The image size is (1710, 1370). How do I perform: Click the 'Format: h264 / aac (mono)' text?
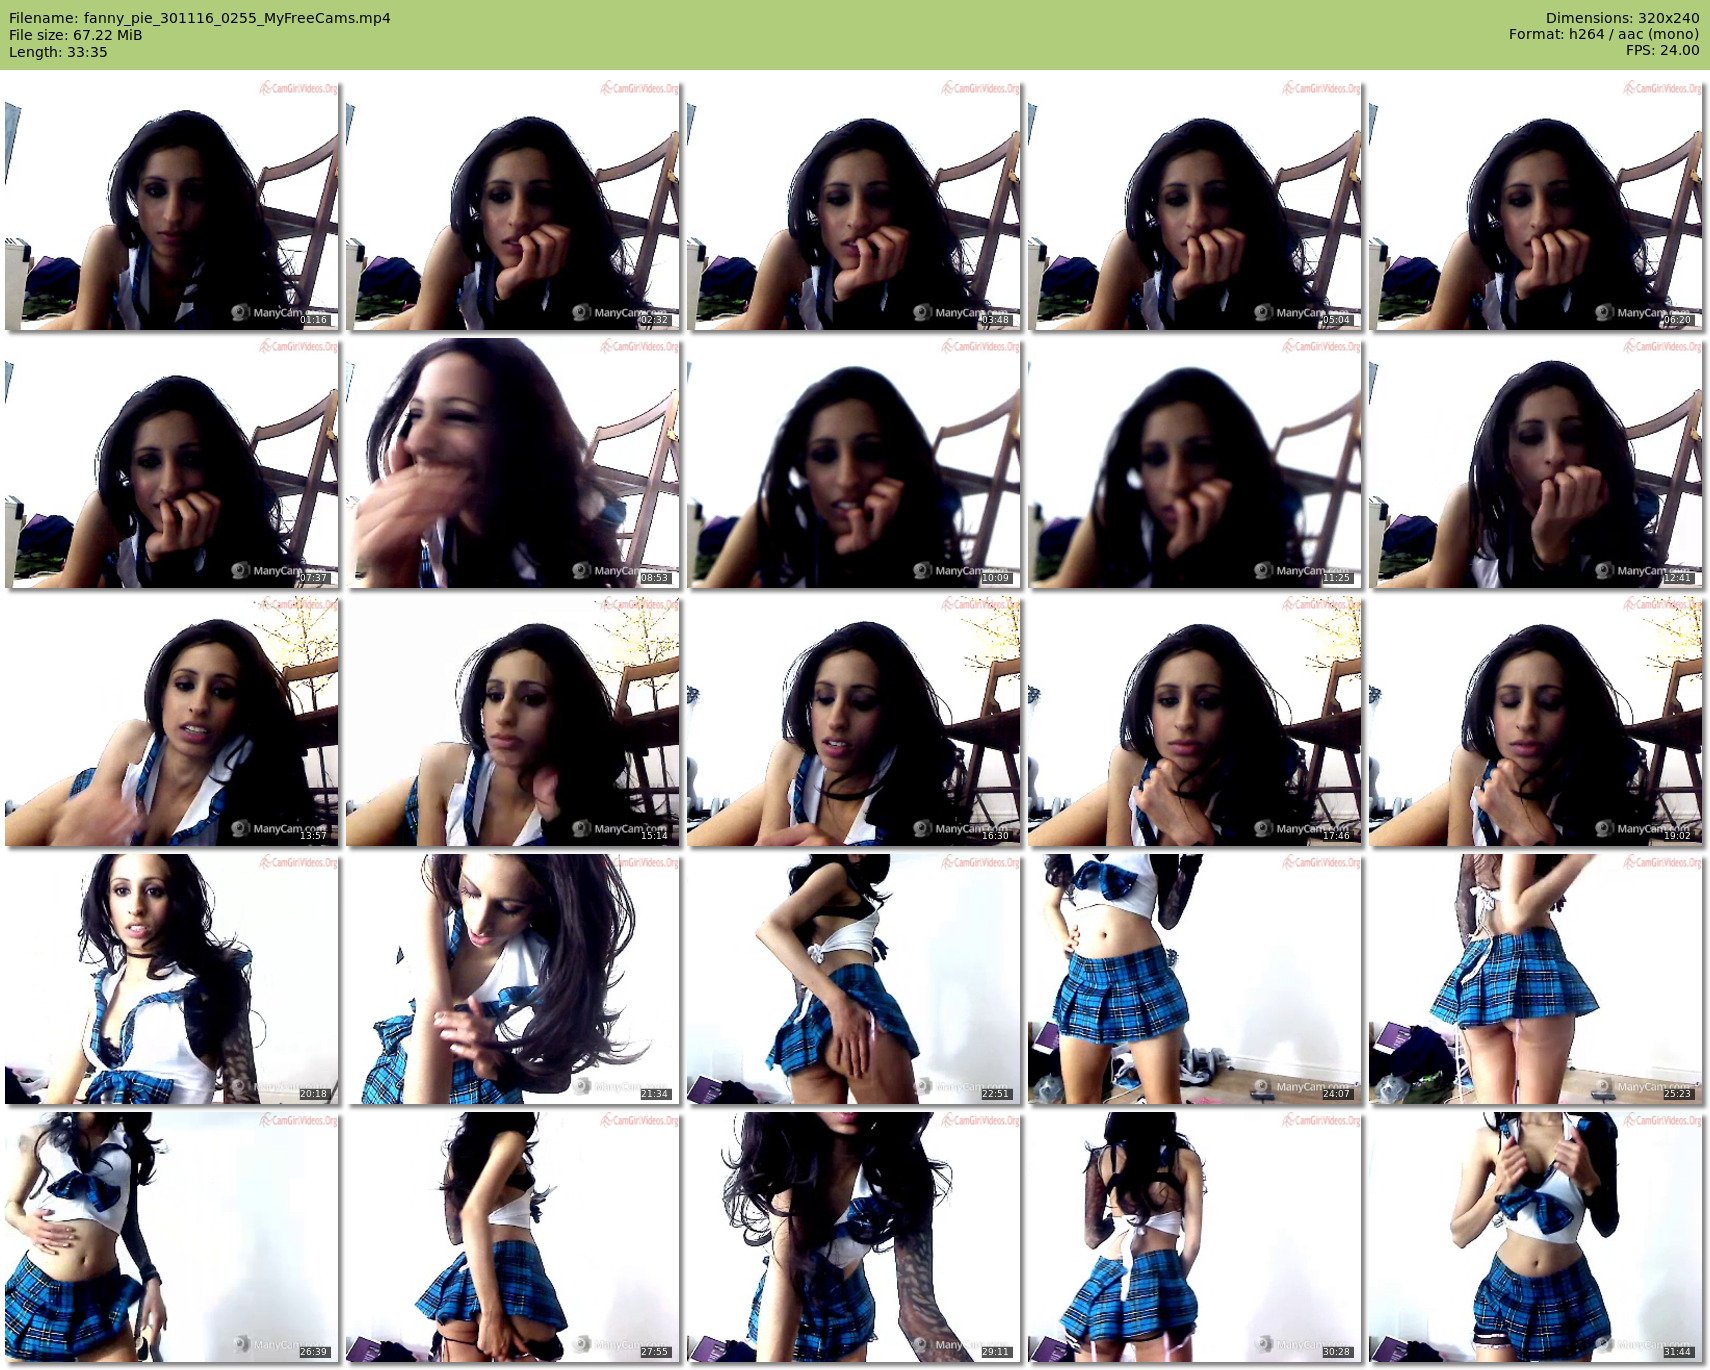coord(1604,34)
